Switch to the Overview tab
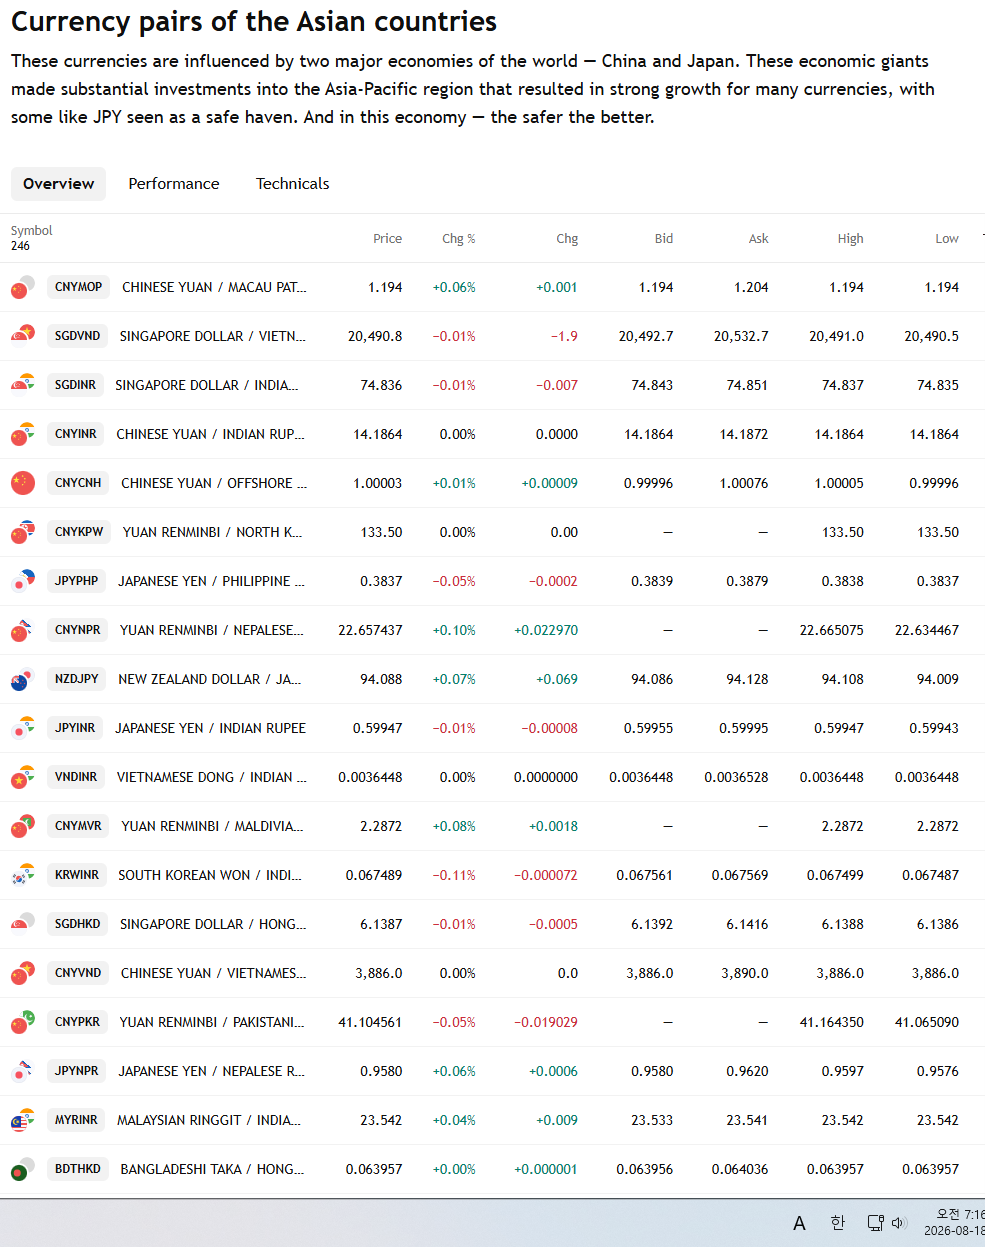 coord(59,184)
